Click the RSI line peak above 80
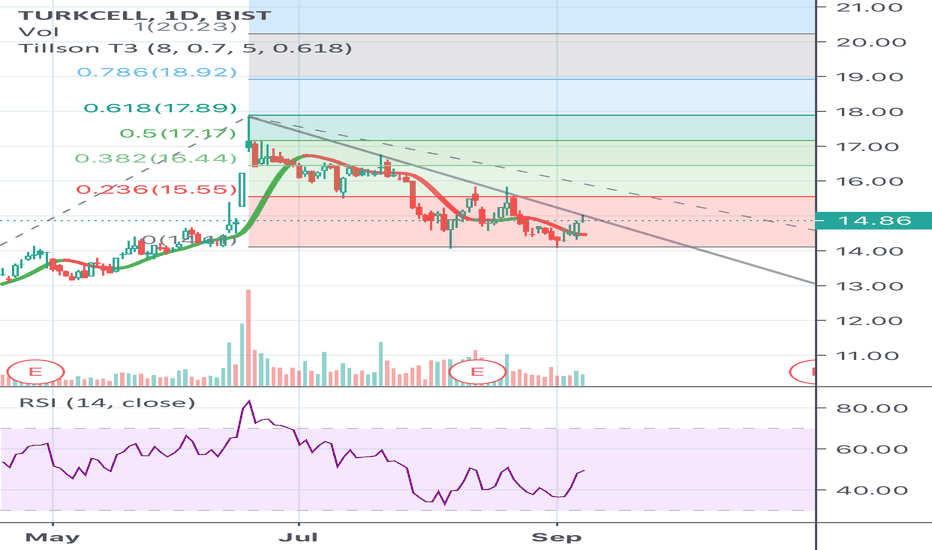Screen dimensions: 932x550 [248, 401]
